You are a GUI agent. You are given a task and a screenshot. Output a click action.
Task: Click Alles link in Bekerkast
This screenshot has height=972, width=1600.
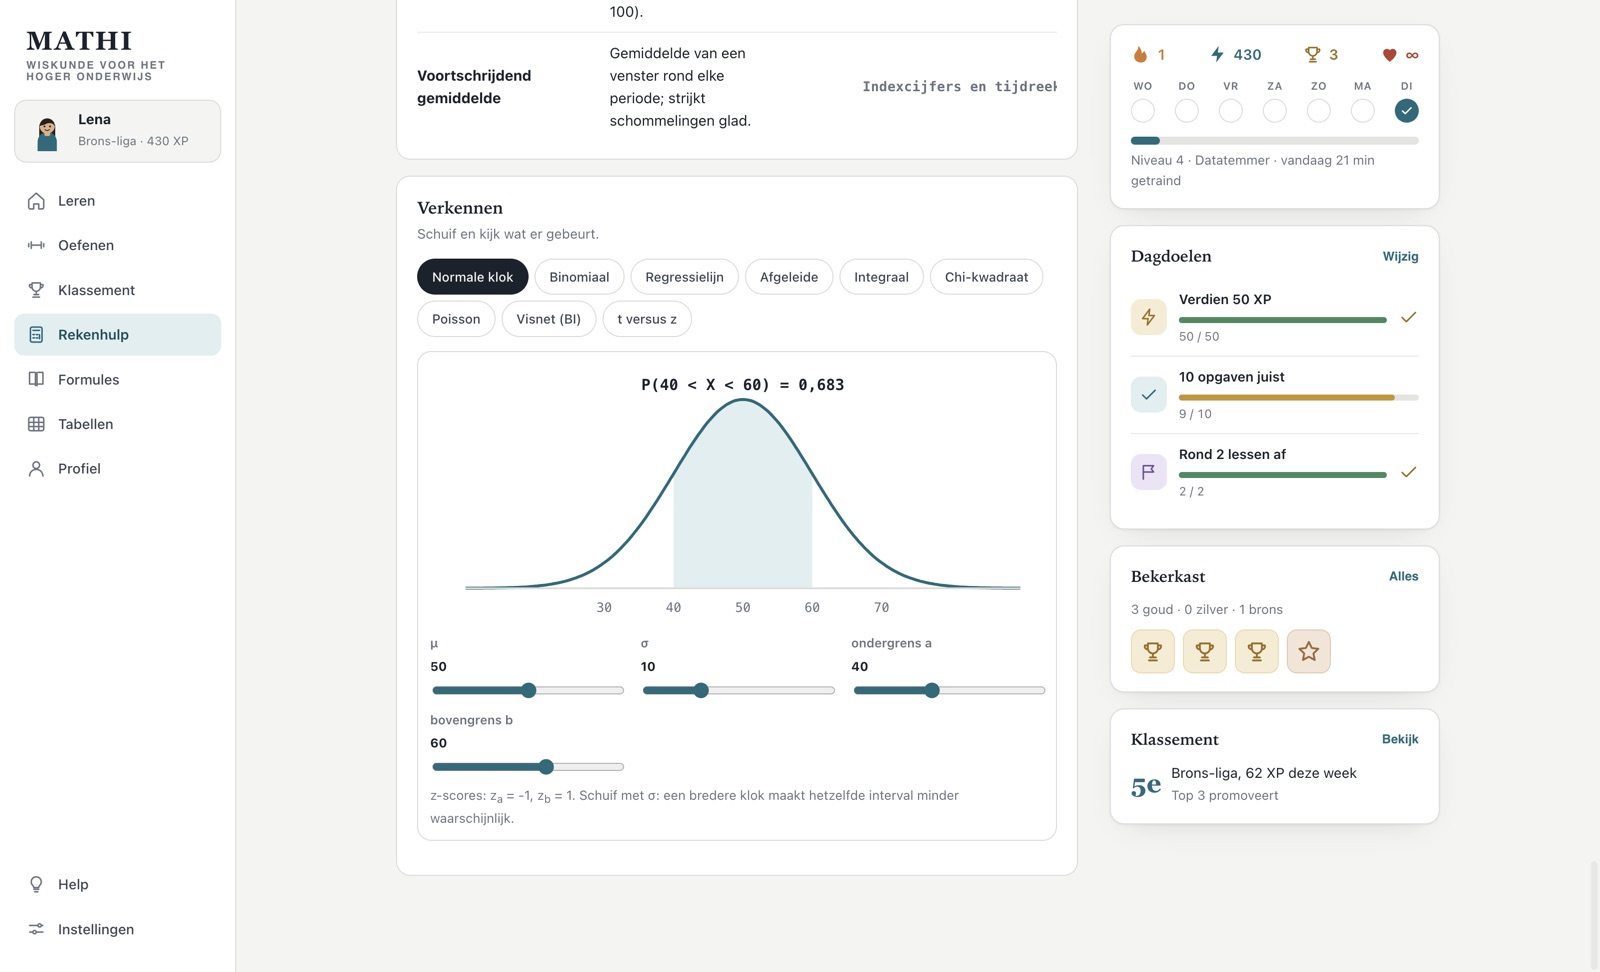[x=1403, y=577]
